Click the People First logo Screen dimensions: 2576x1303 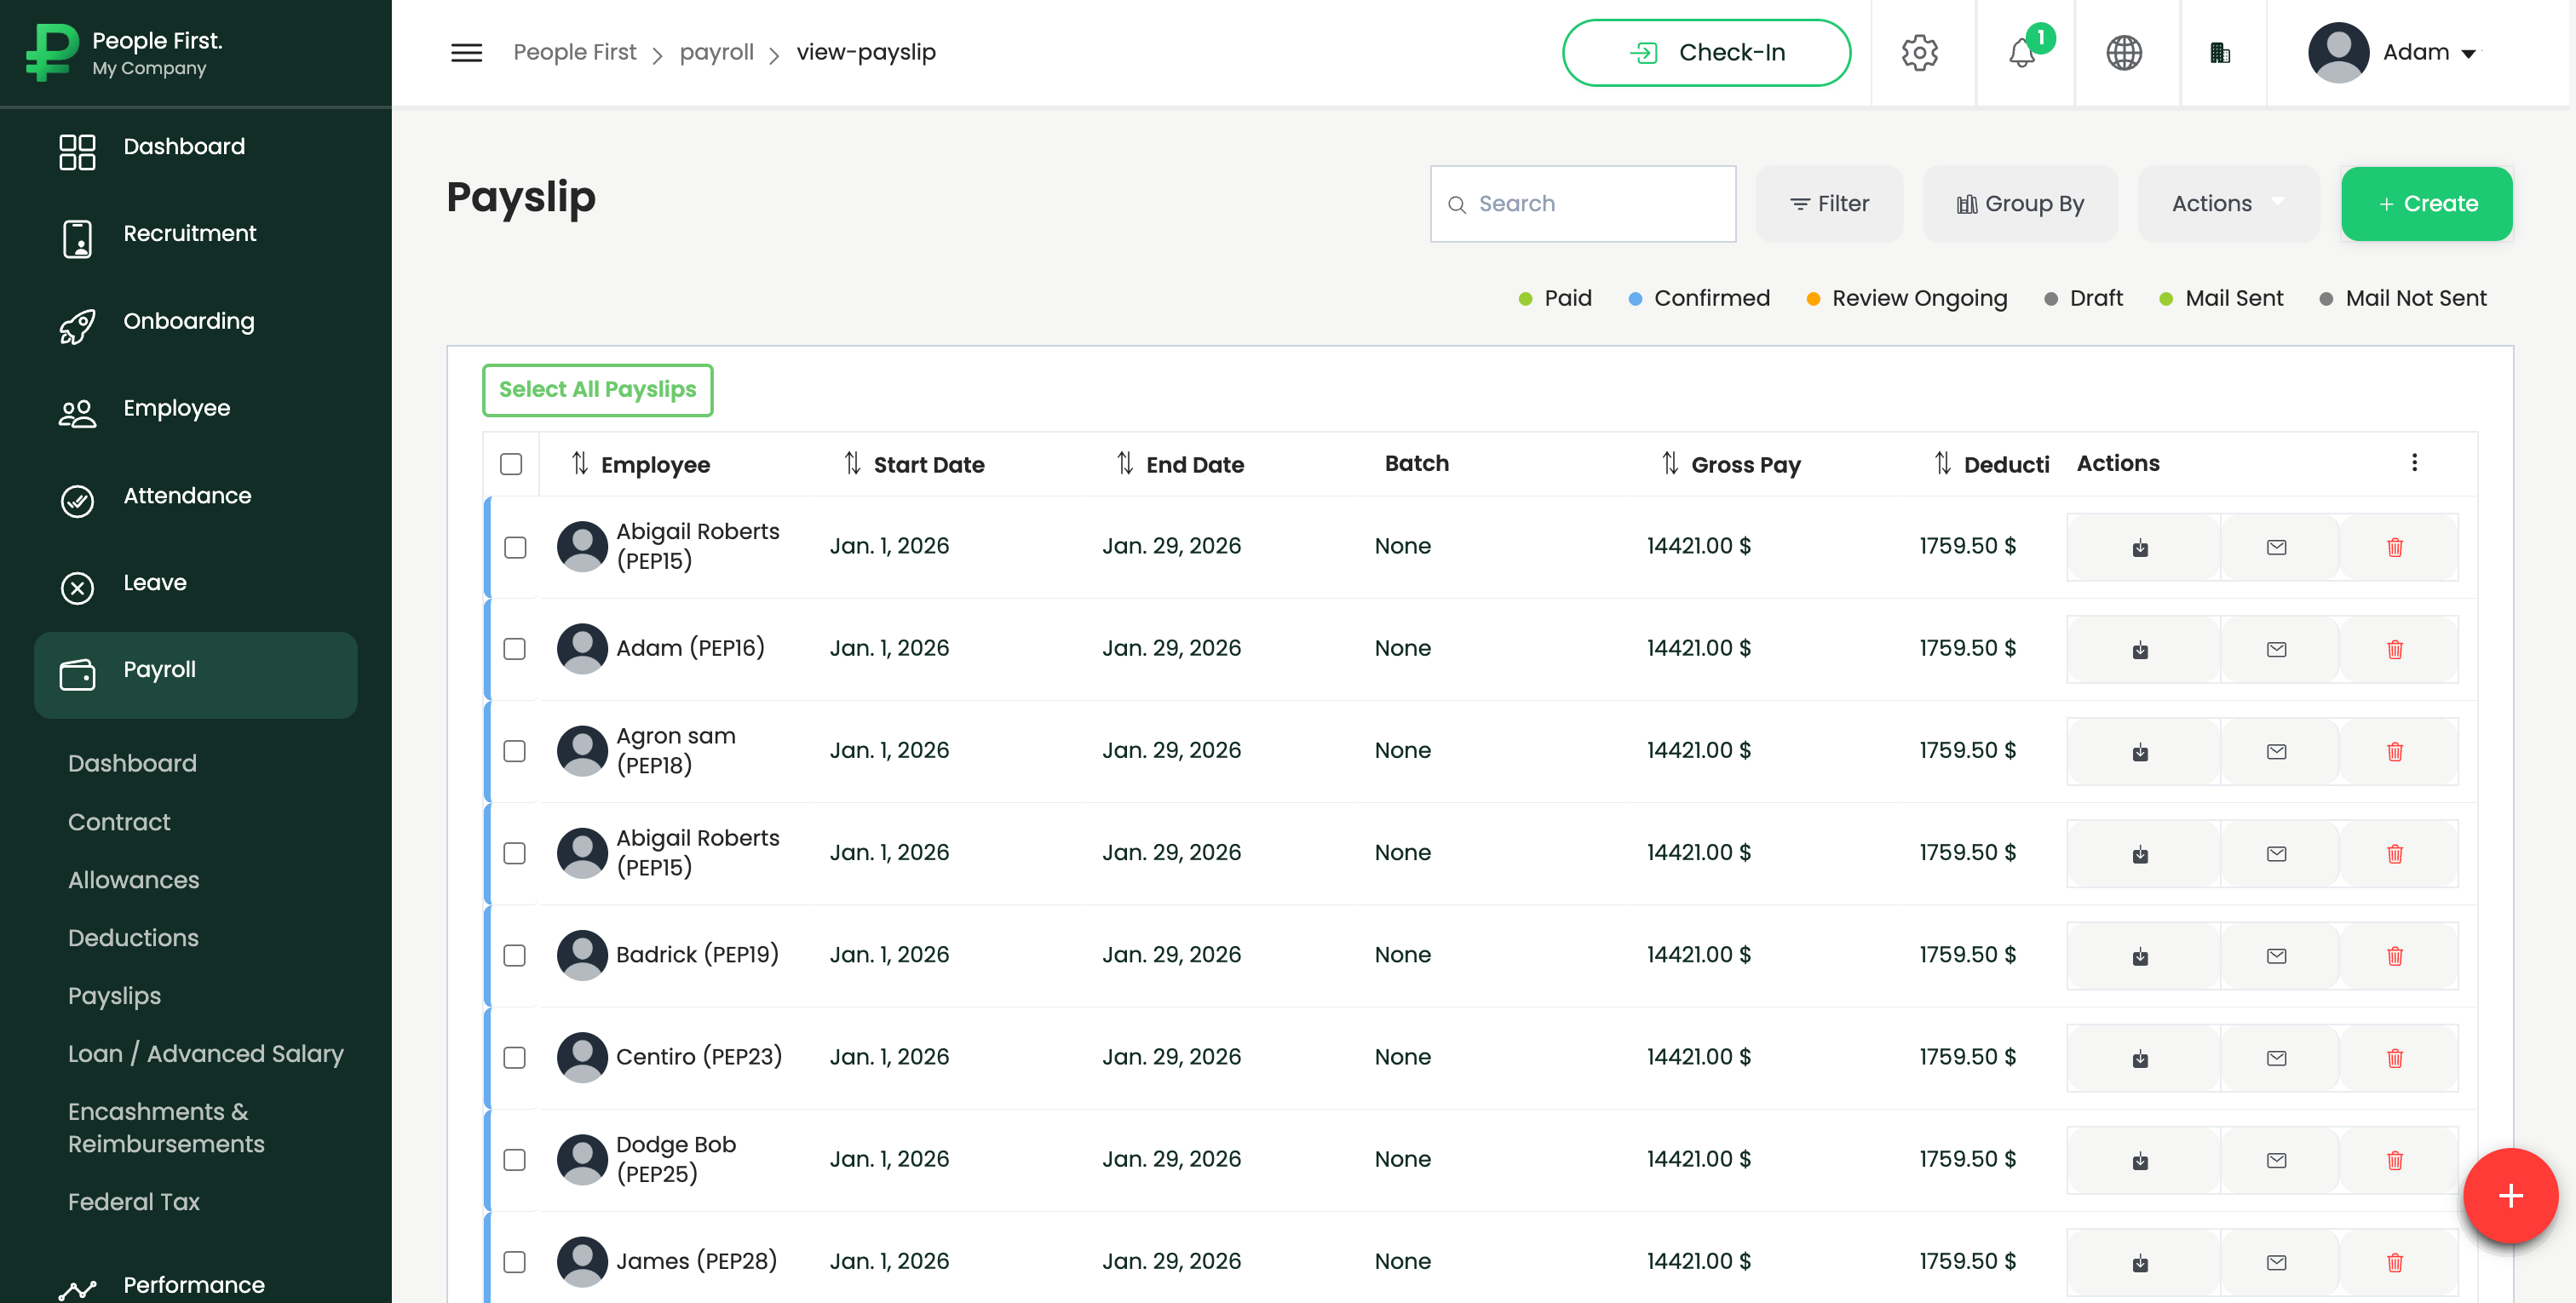(52, 52)
